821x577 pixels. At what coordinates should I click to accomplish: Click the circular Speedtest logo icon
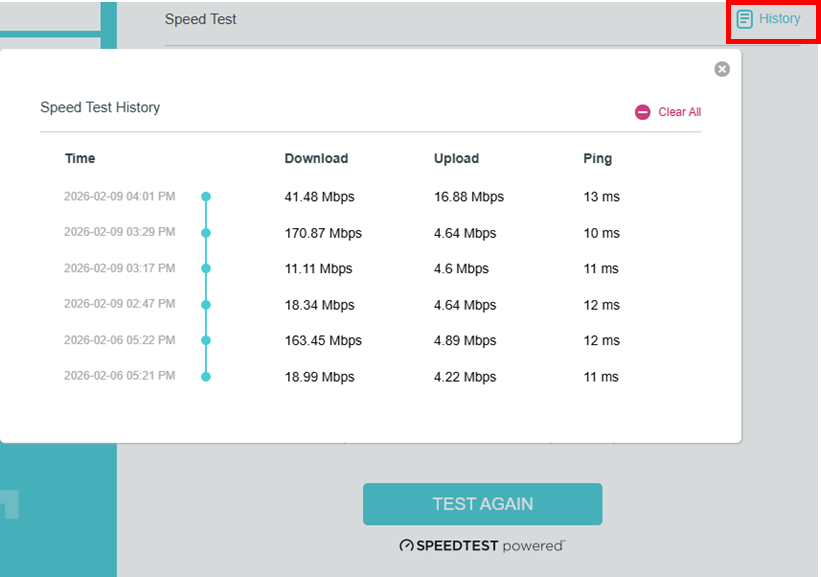pyautogui.click(x=405, y=546)
